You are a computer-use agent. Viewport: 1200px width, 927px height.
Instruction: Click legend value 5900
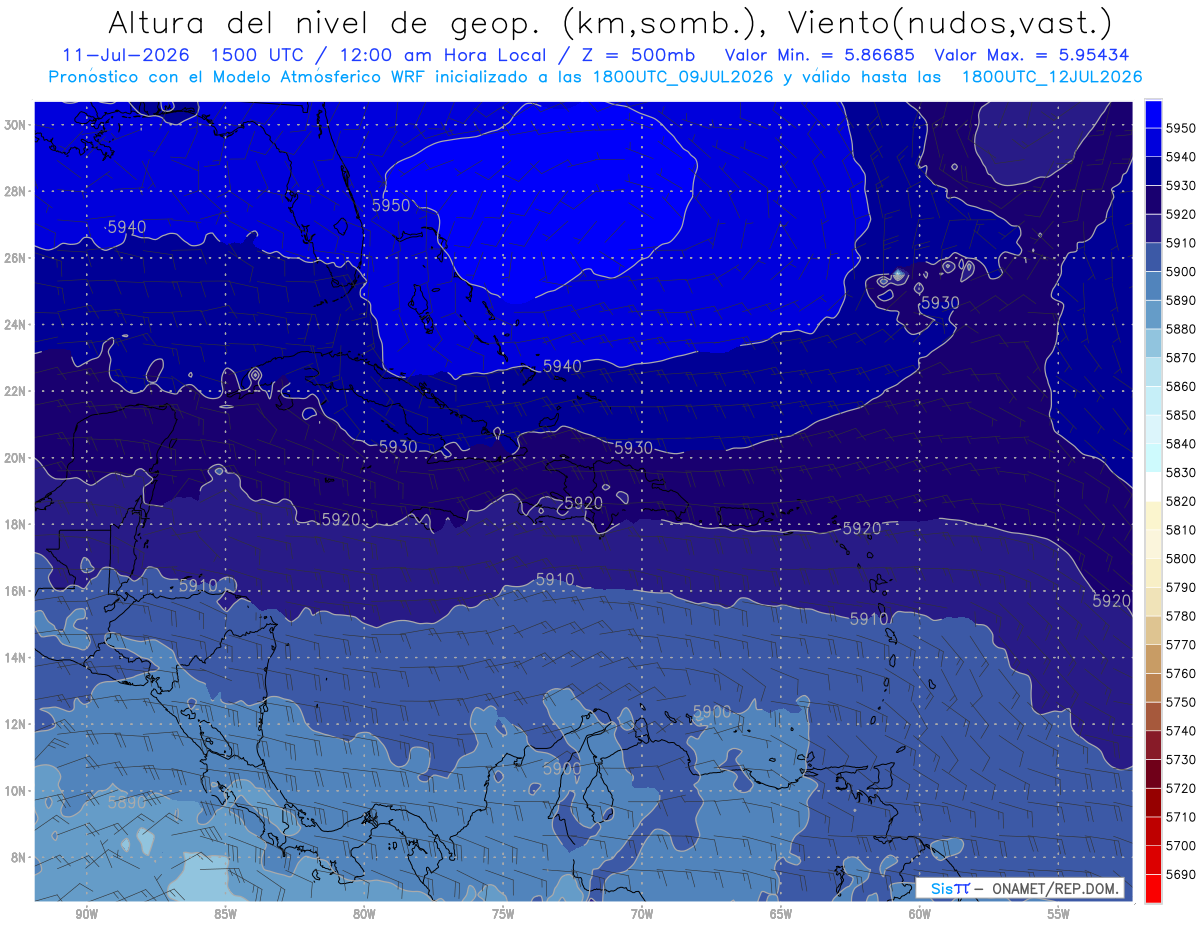tap(1181, 272)
